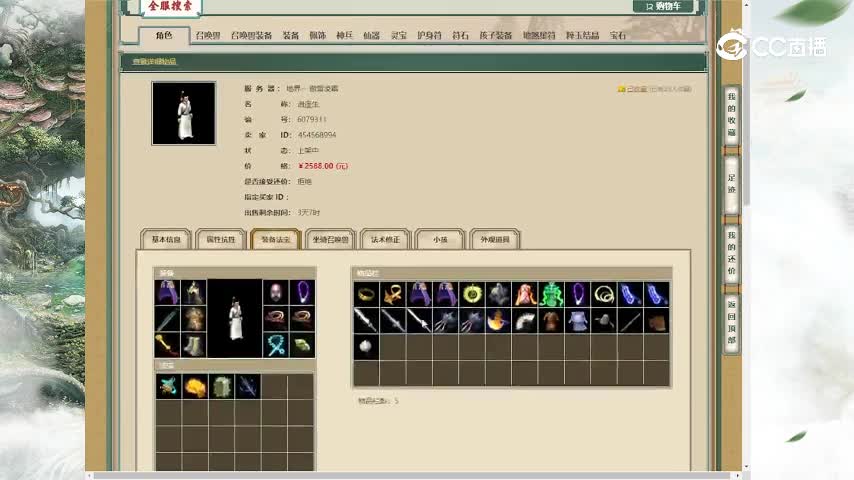Screen dimensions: 854x480
Task: Select the gray hat in inventory
Action: point(604,321)
